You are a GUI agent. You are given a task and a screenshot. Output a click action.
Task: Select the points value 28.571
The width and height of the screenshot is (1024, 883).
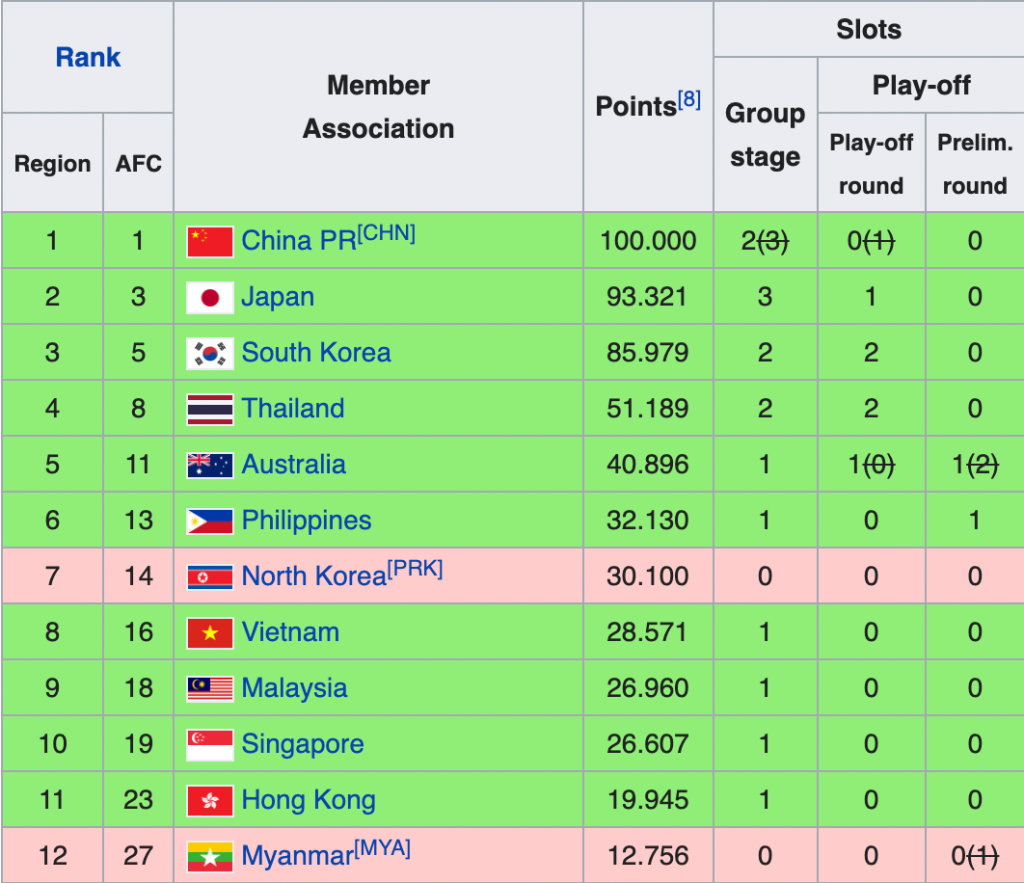(647, 632)
